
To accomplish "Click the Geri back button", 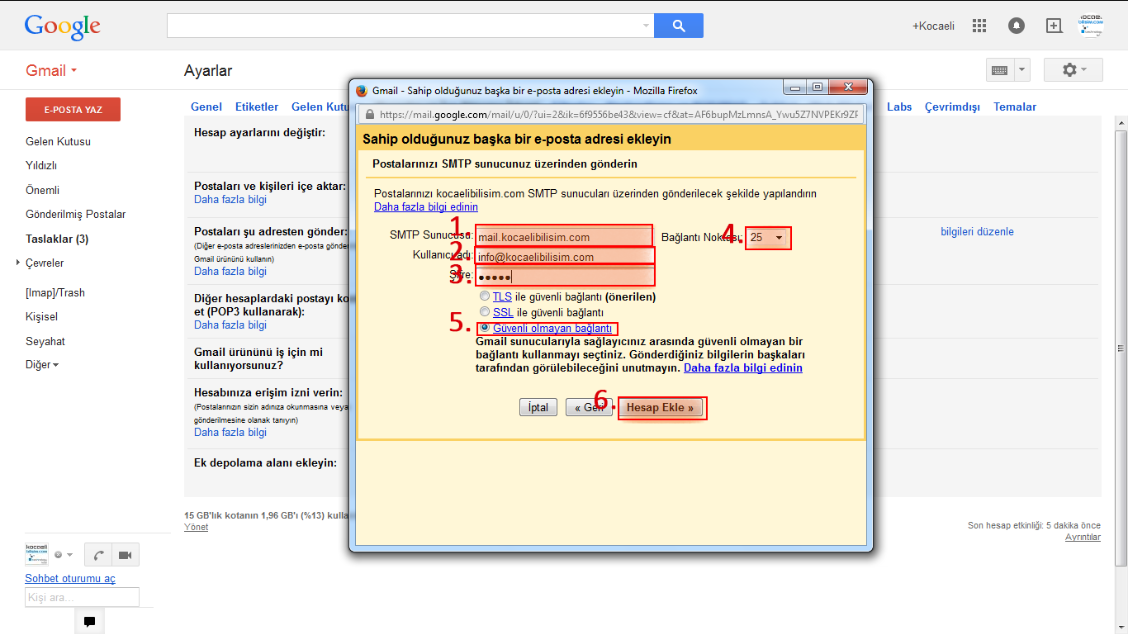I will (588, 407).
